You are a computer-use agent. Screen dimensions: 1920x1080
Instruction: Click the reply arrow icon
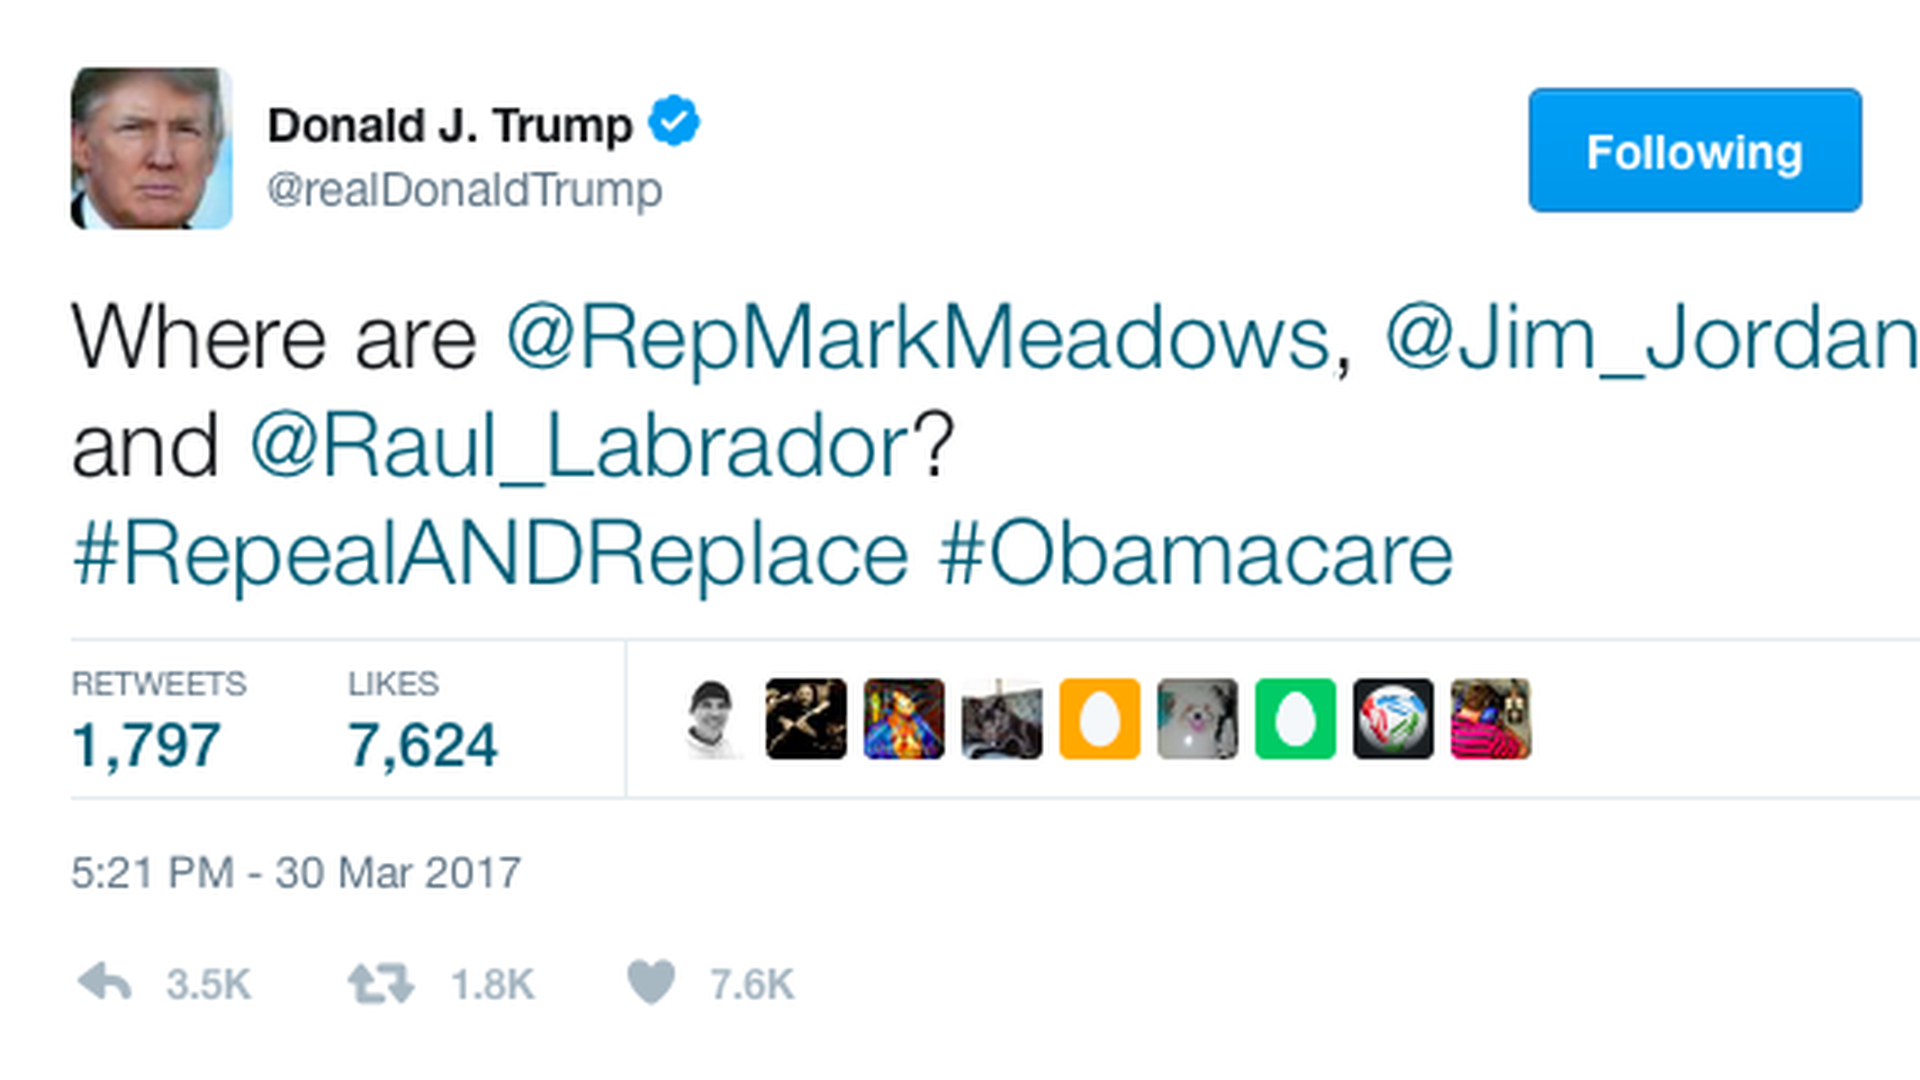point(104,983)
